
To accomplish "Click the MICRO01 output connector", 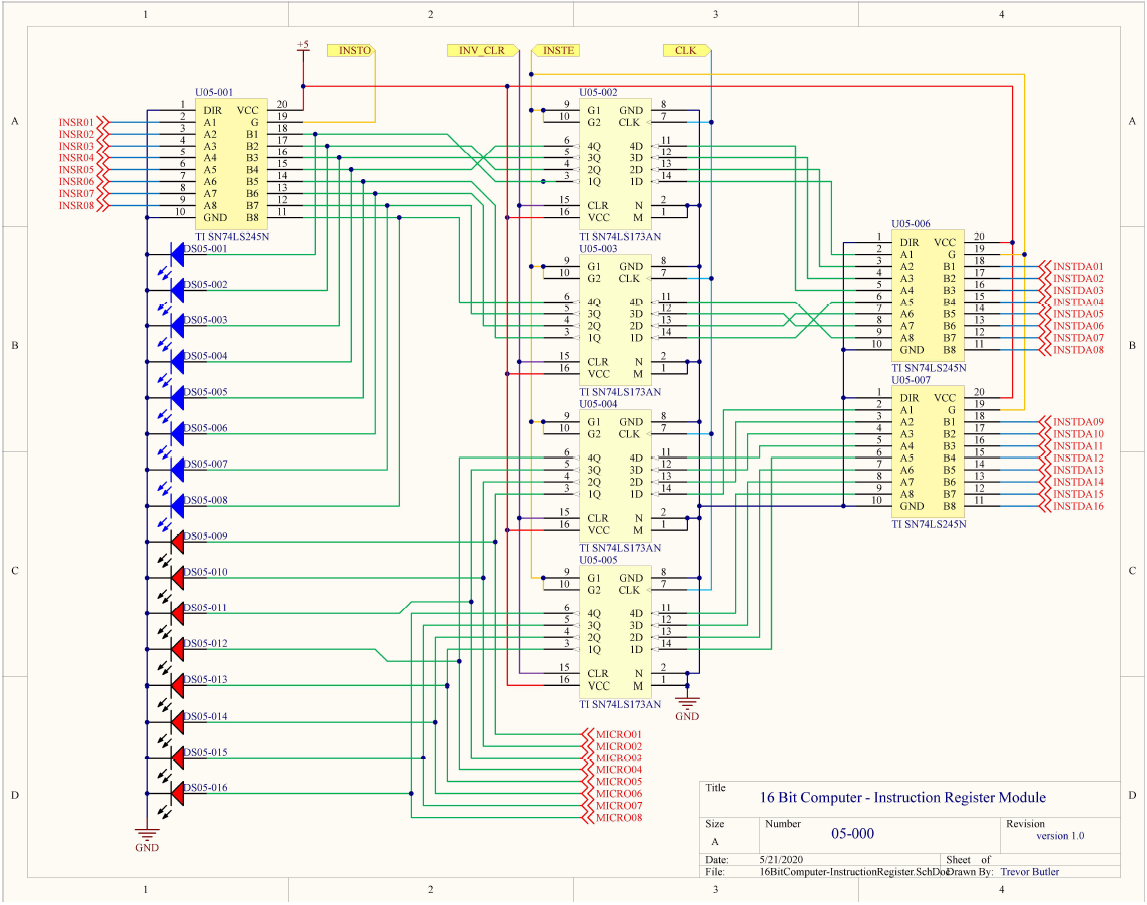I will click(x=616, y=734).
